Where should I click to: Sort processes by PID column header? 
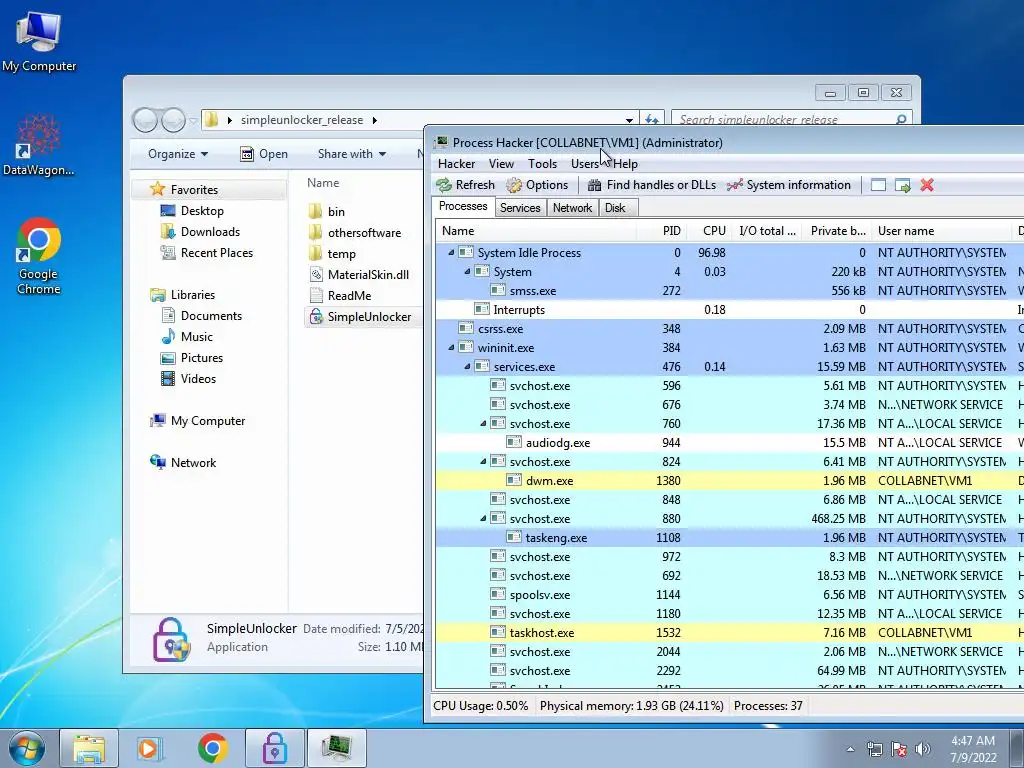point(660,231)
